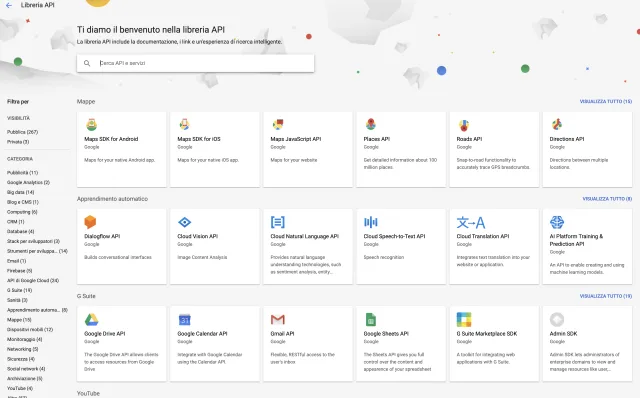Click the search magnifier icon

pyautogui.click(x=87, y=63)
